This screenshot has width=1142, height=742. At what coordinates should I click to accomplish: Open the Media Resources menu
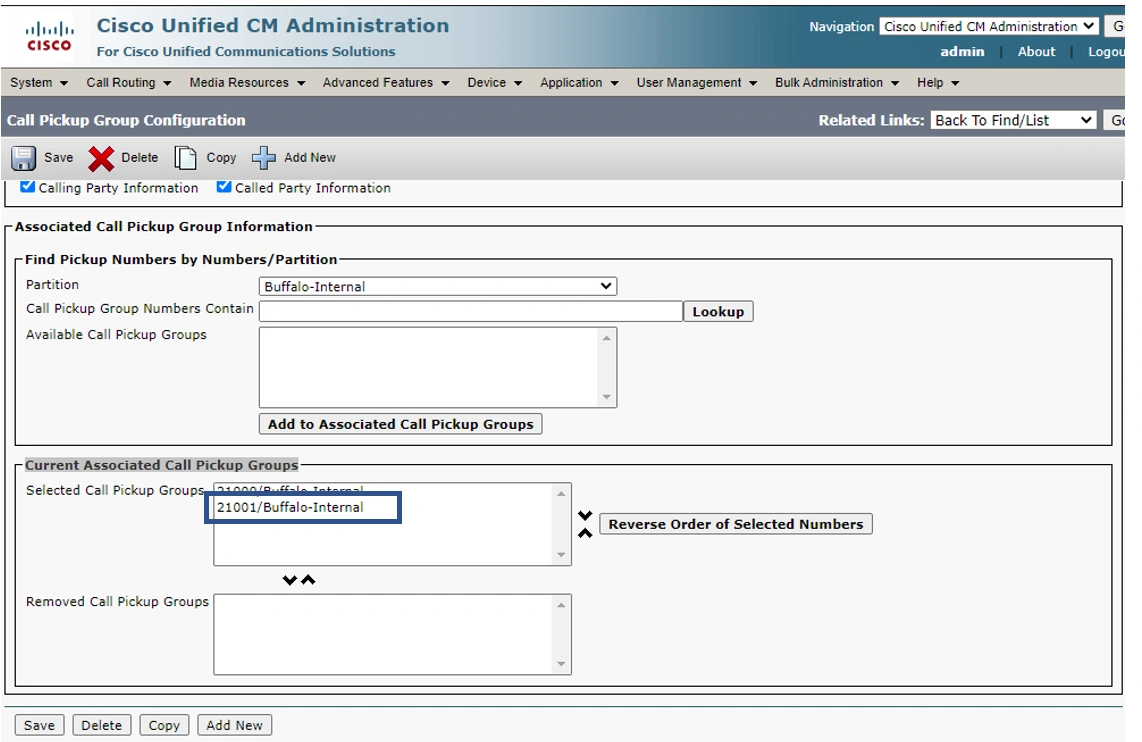click(247, 83)
